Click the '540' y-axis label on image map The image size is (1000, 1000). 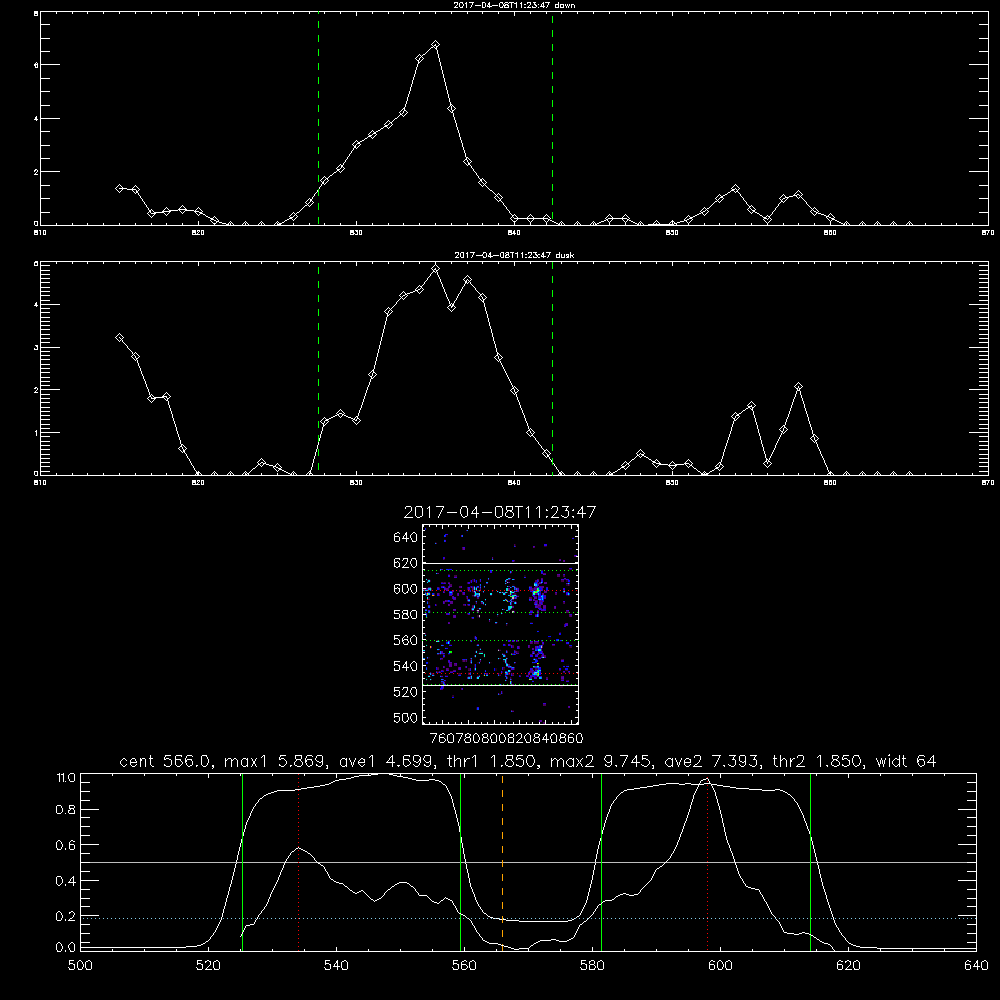(406, 666)
